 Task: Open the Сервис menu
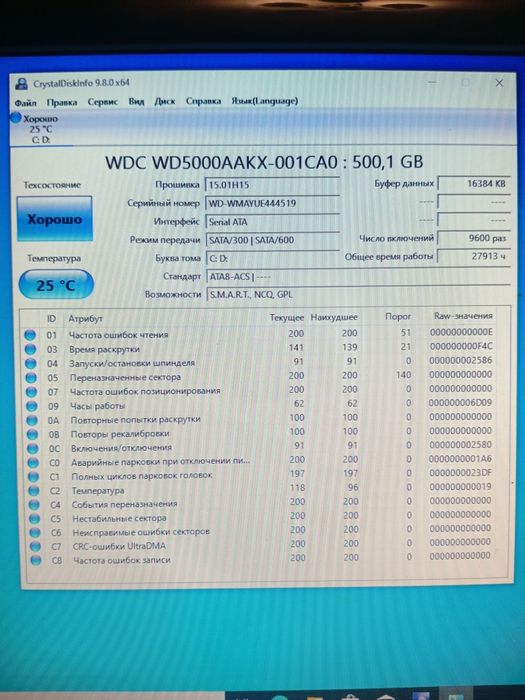tap(103, 101)
